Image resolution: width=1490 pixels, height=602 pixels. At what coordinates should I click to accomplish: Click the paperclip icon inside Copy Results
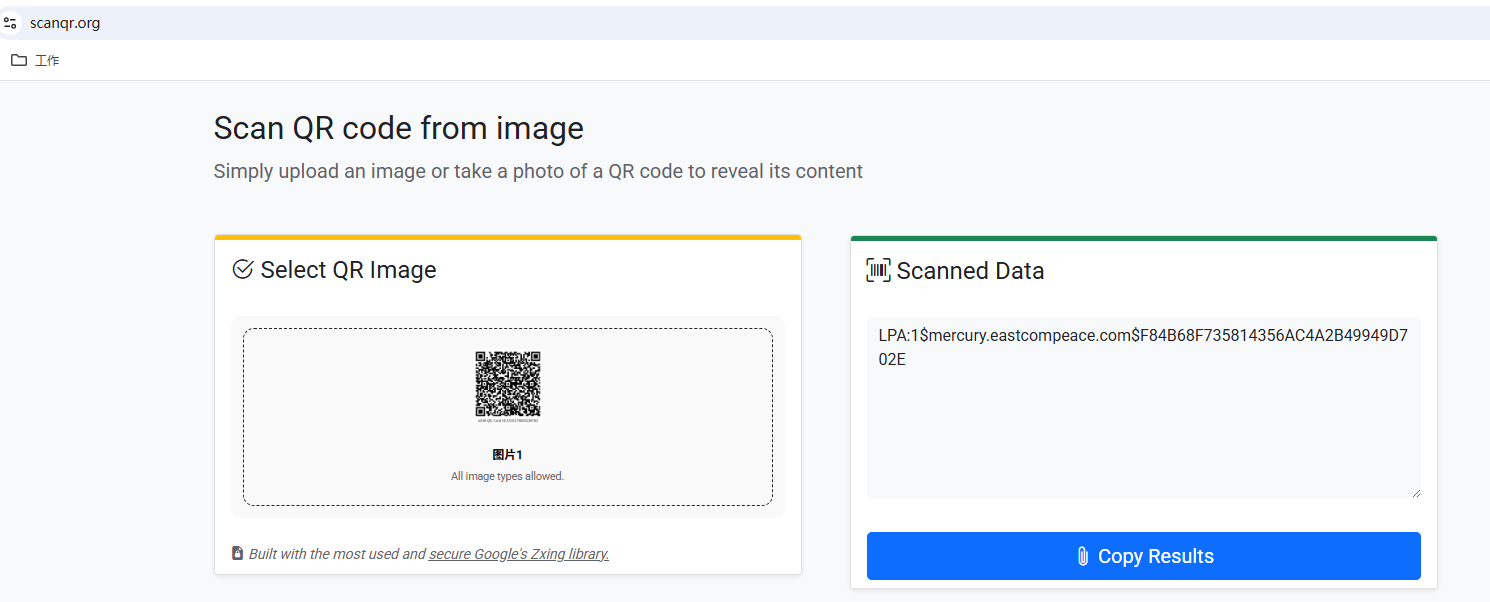(1083, 555)
